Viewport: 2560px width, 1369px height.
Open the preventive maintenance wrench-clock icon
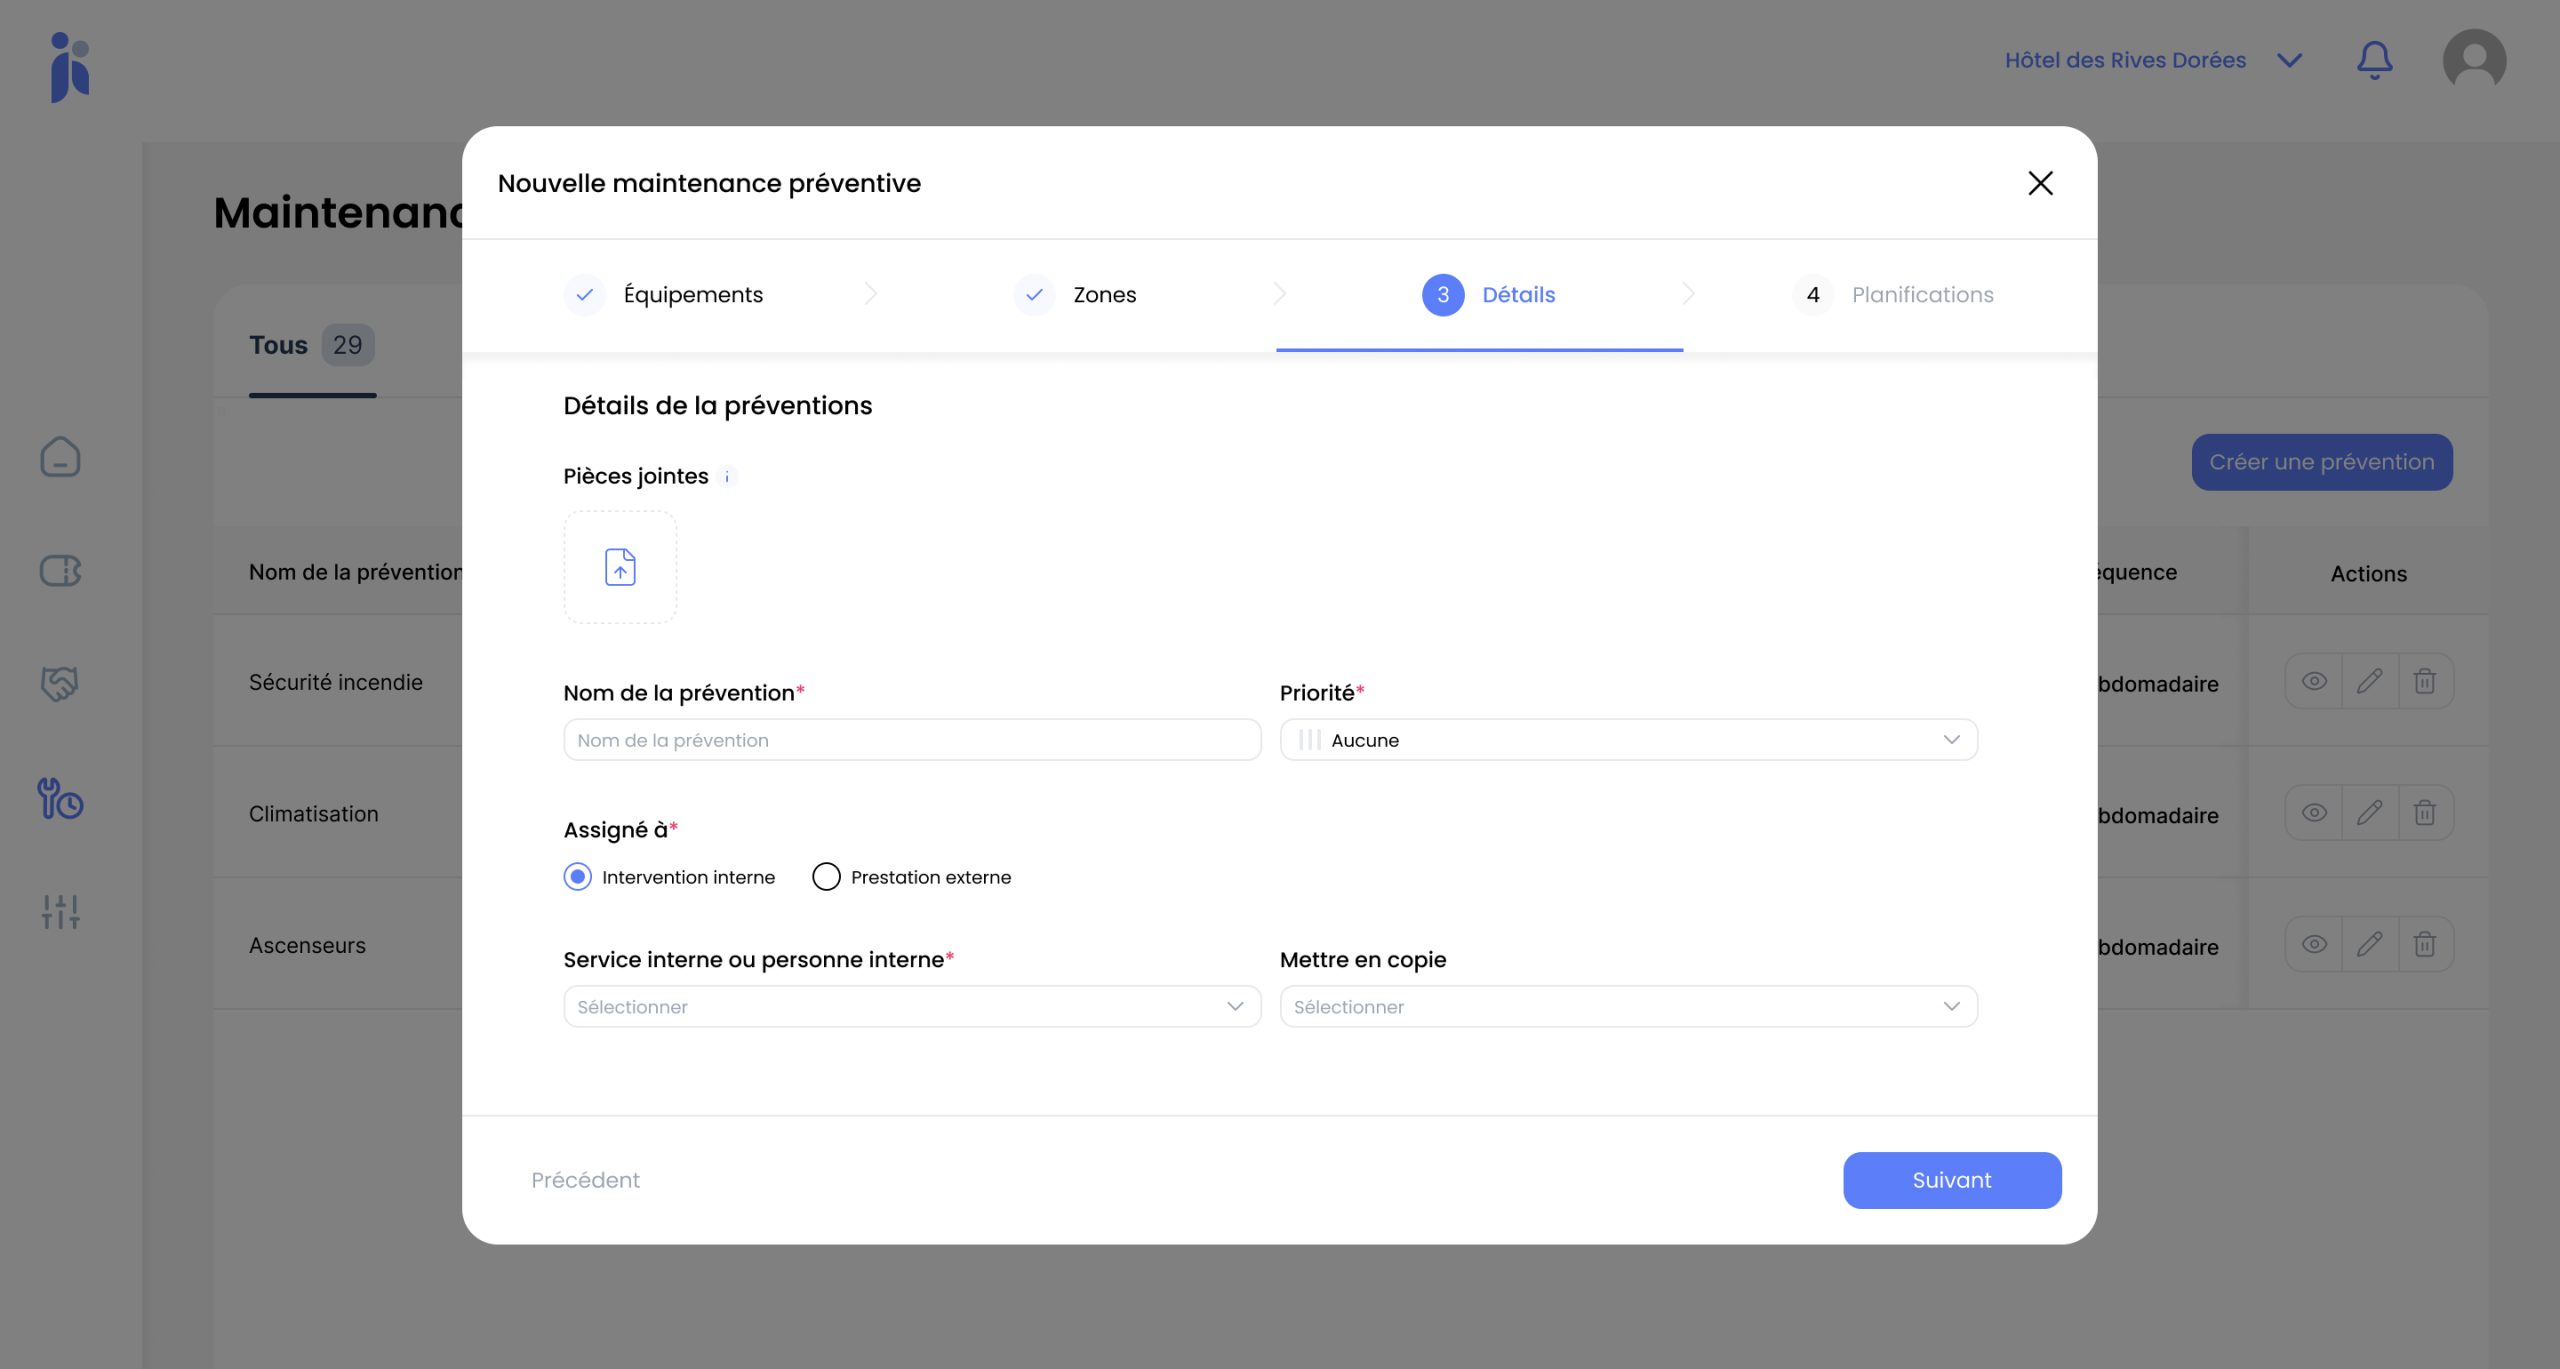[60, 799]
